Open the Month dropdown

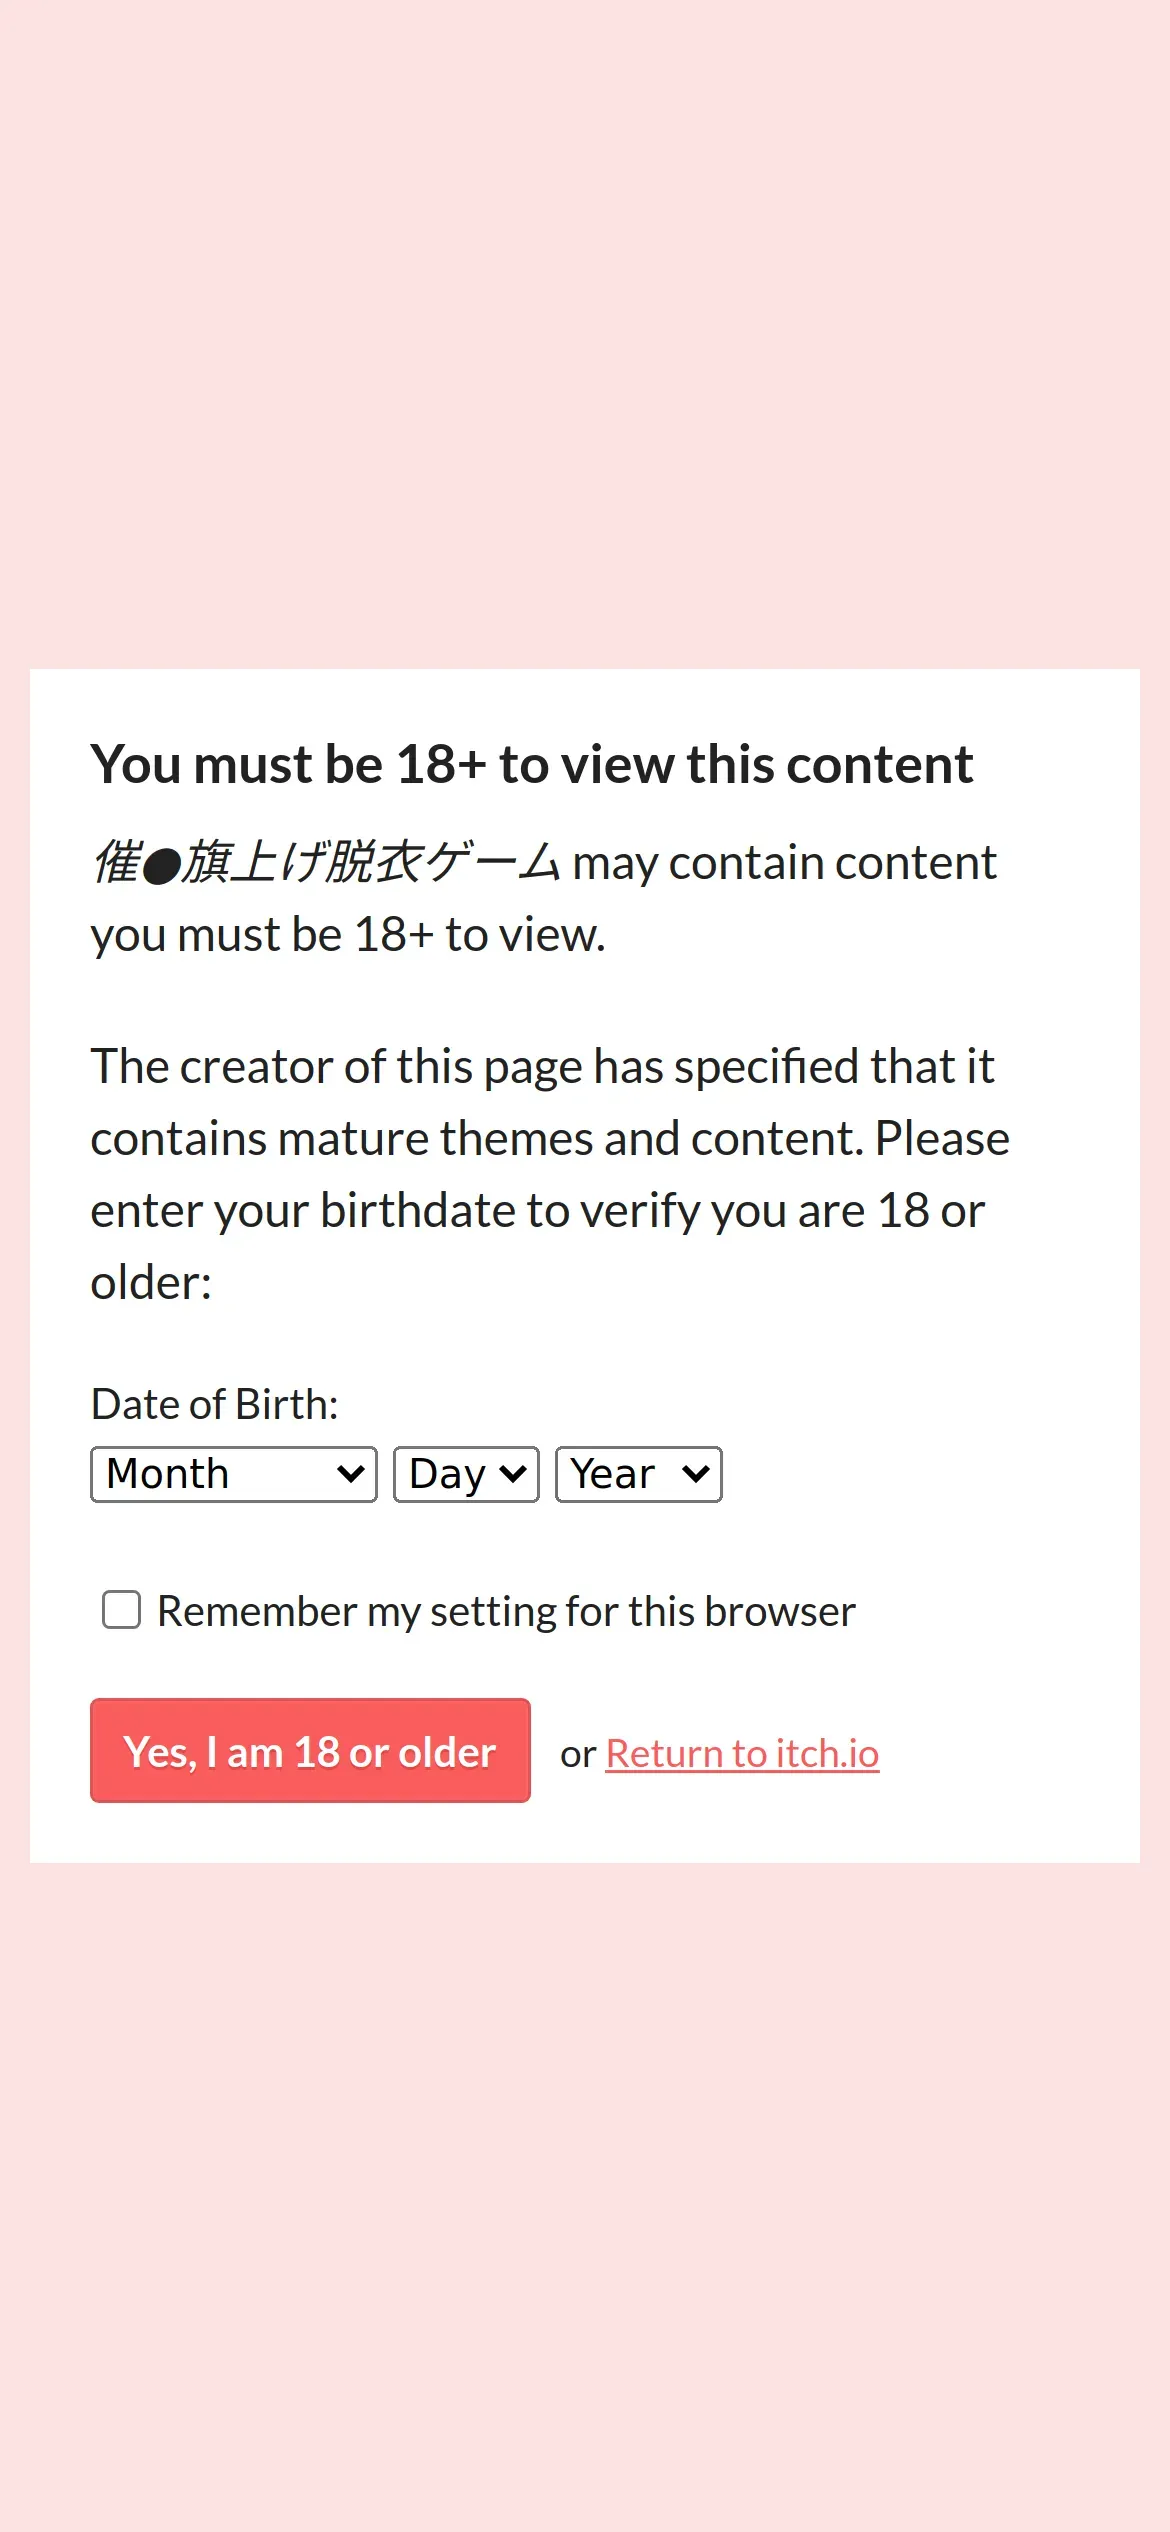[x=232, y=1474]
